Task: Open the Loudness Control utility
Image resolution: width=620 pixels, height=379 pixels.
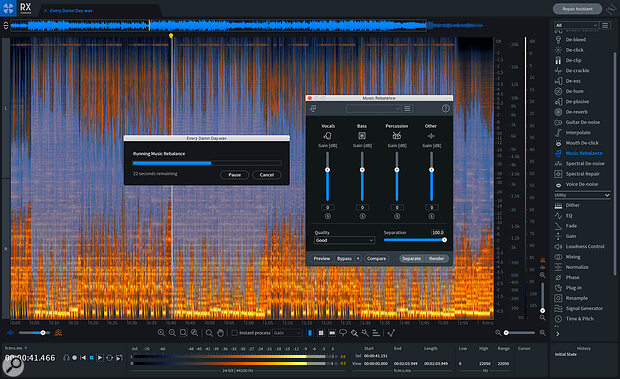Action: click(580, 246)
